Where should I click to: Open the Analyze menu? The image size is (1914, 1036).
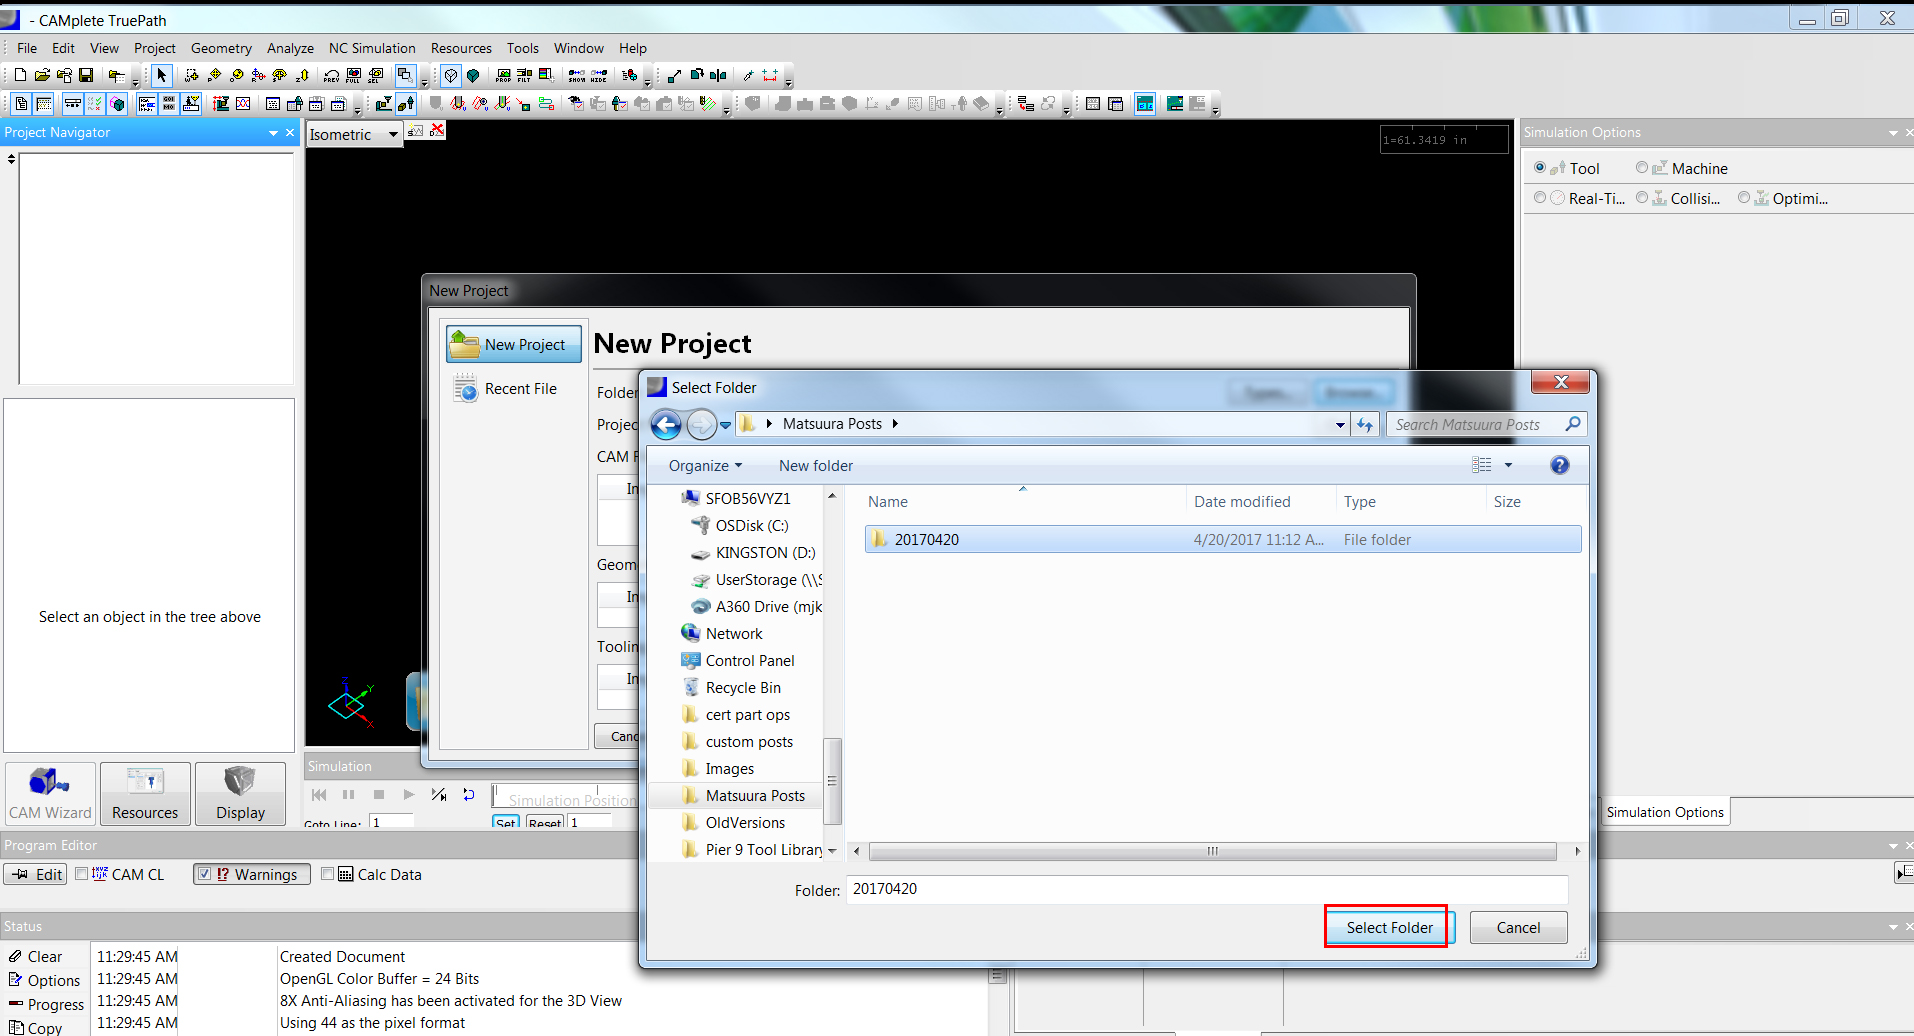tap(290, 48)
